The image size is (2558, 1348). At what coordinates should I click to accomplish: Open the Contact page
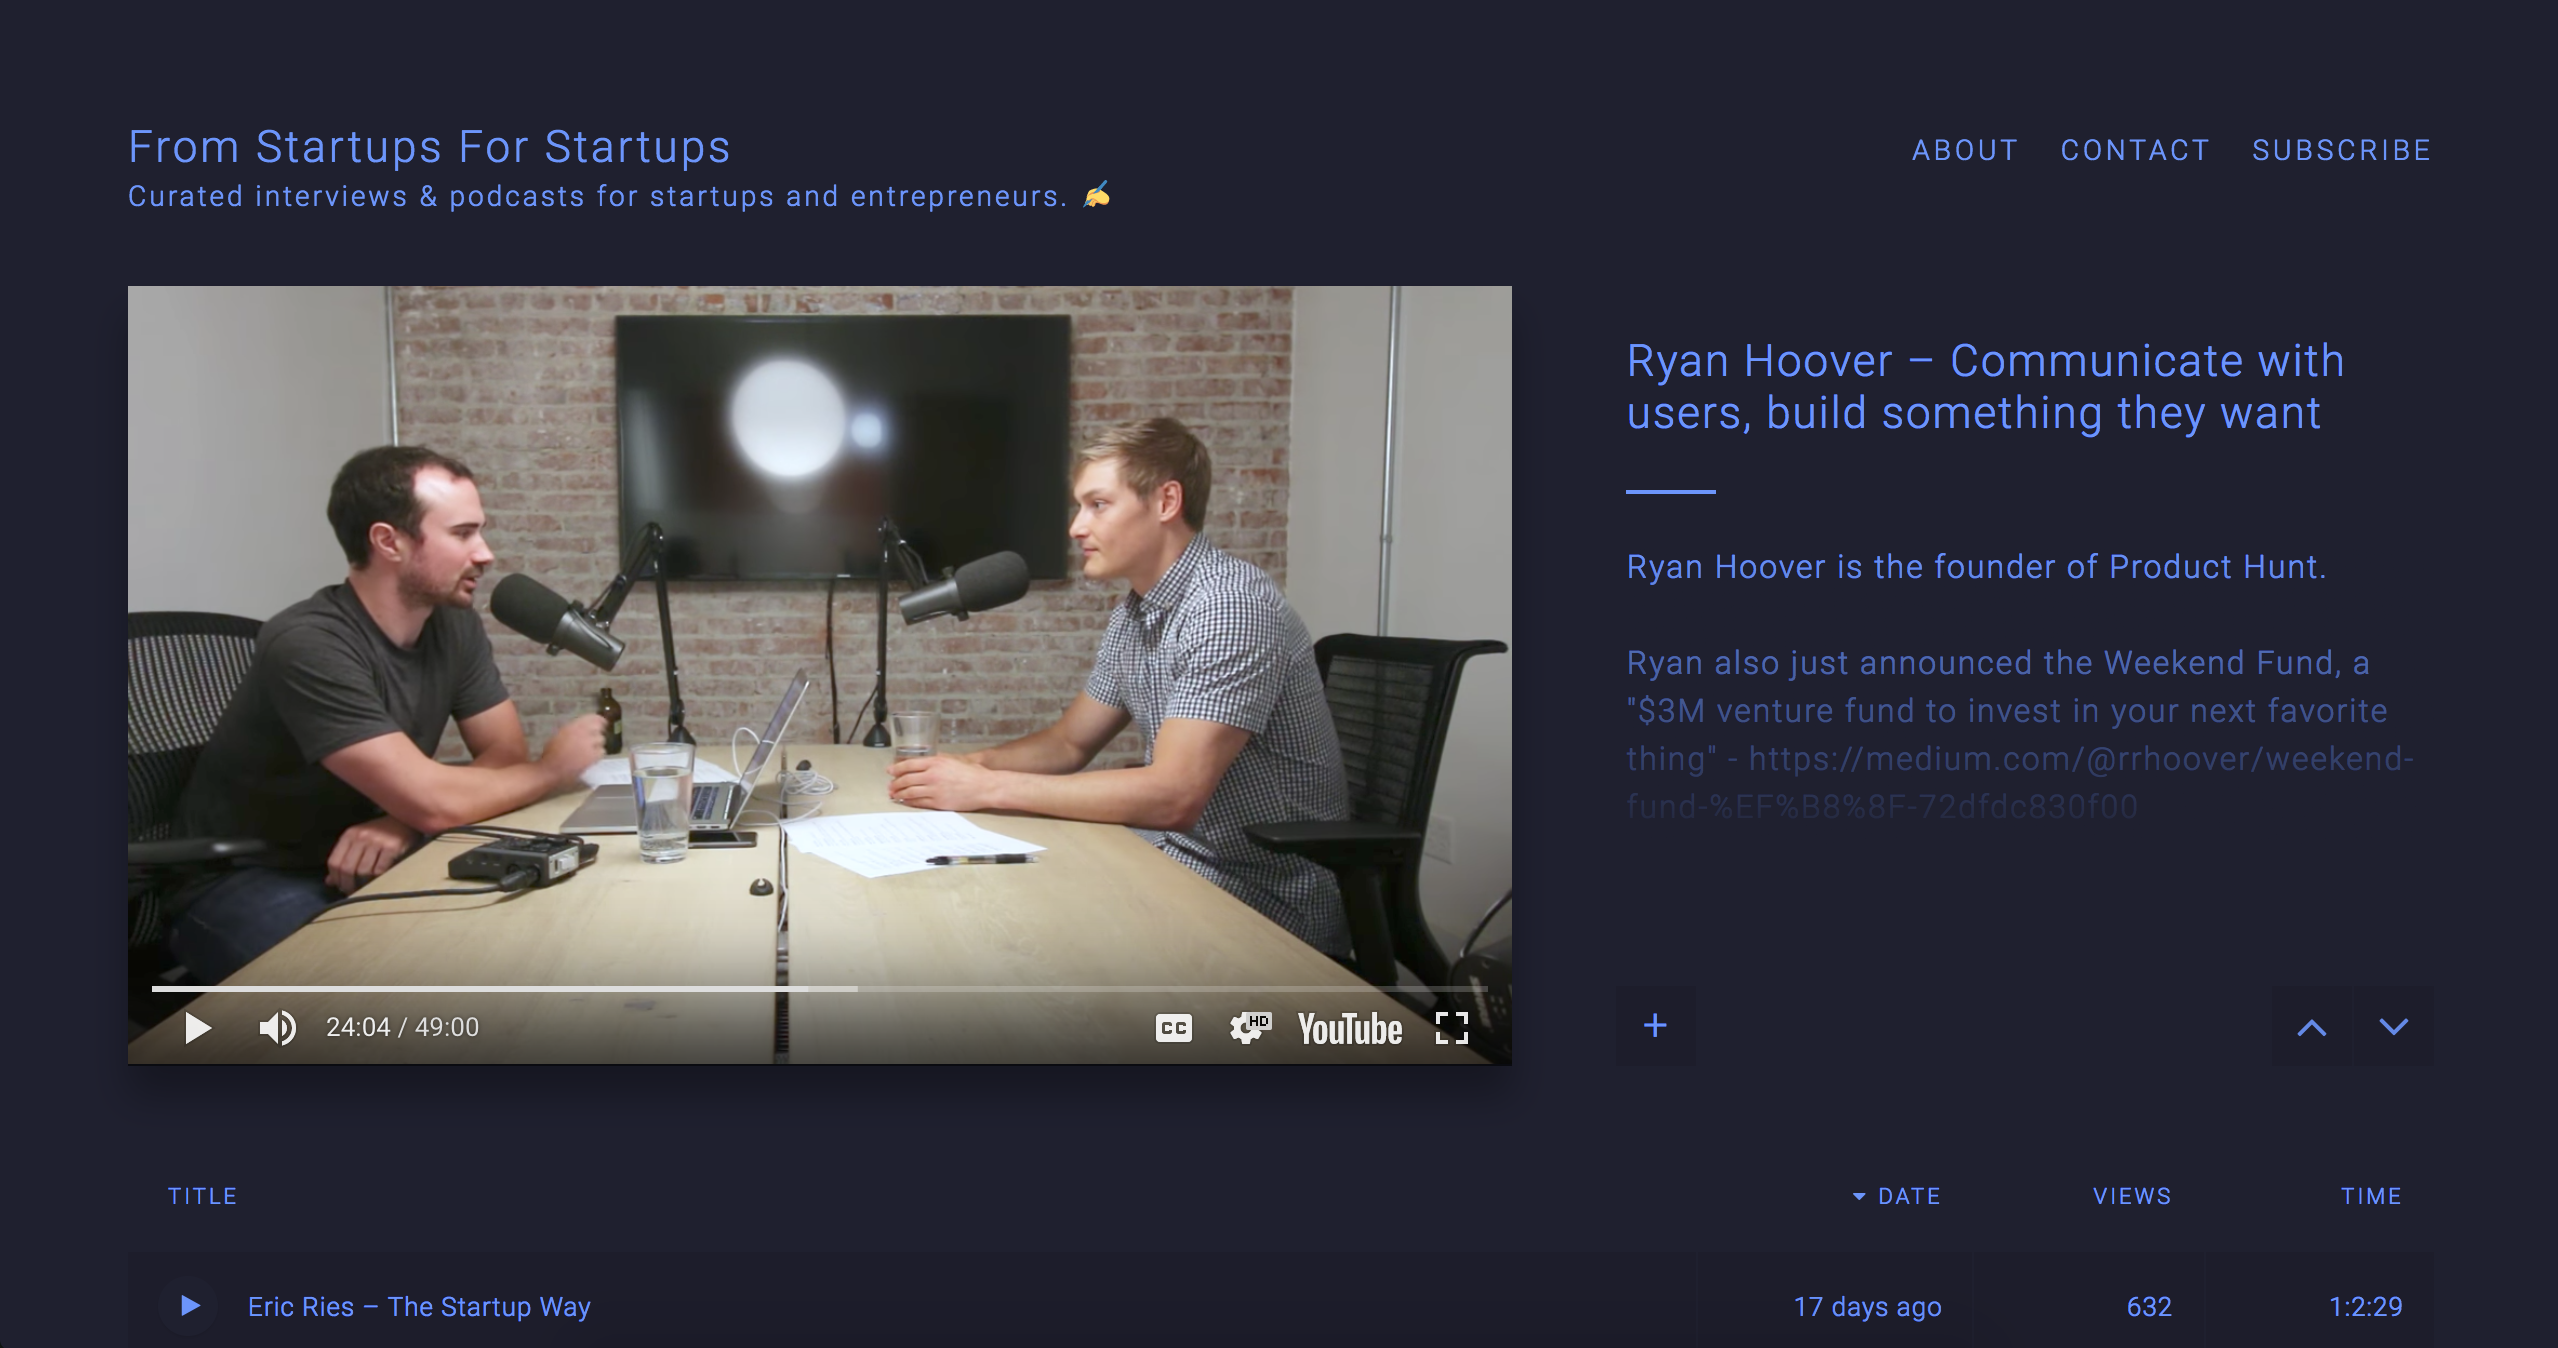[2135, 150]
